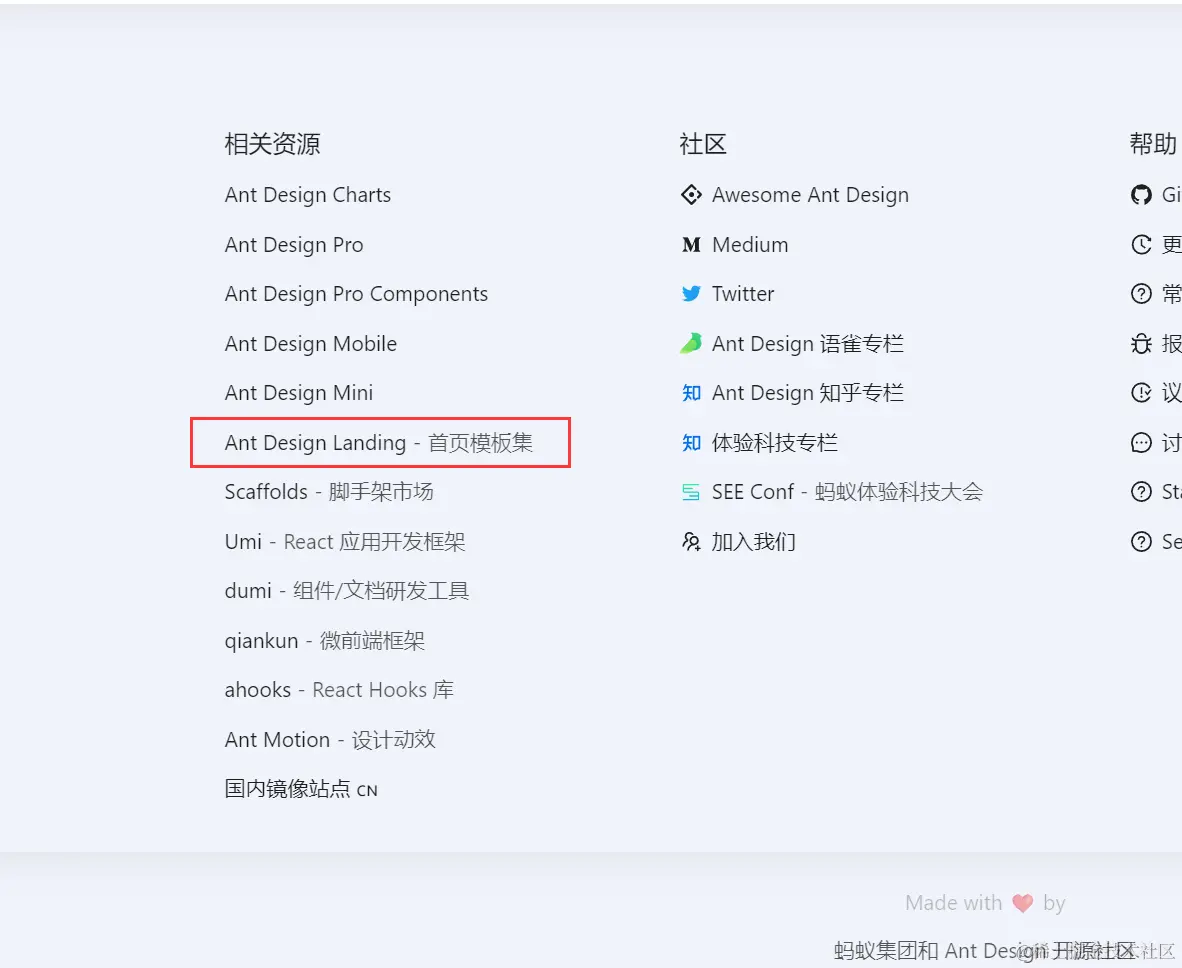The width and height of the screenshot is (1182, 968).
Task: Click the Awesome Ant Design diamond icon
Action: 691,195
